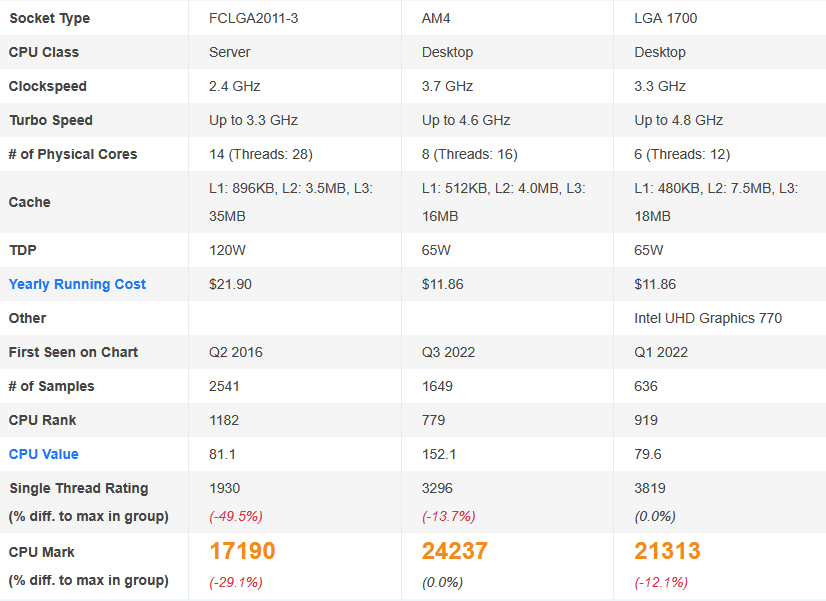Click the 120W TDP value
The width and height of the screenshot is (826, 601).
[x=227, y=250]
